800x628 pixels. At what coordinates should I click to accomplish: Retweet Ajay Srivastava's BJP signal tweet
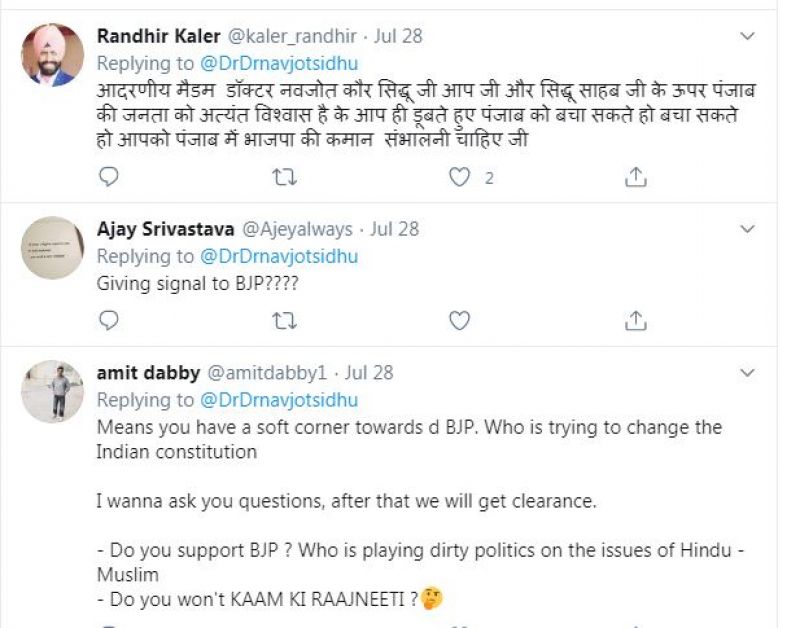click(284, 321)
